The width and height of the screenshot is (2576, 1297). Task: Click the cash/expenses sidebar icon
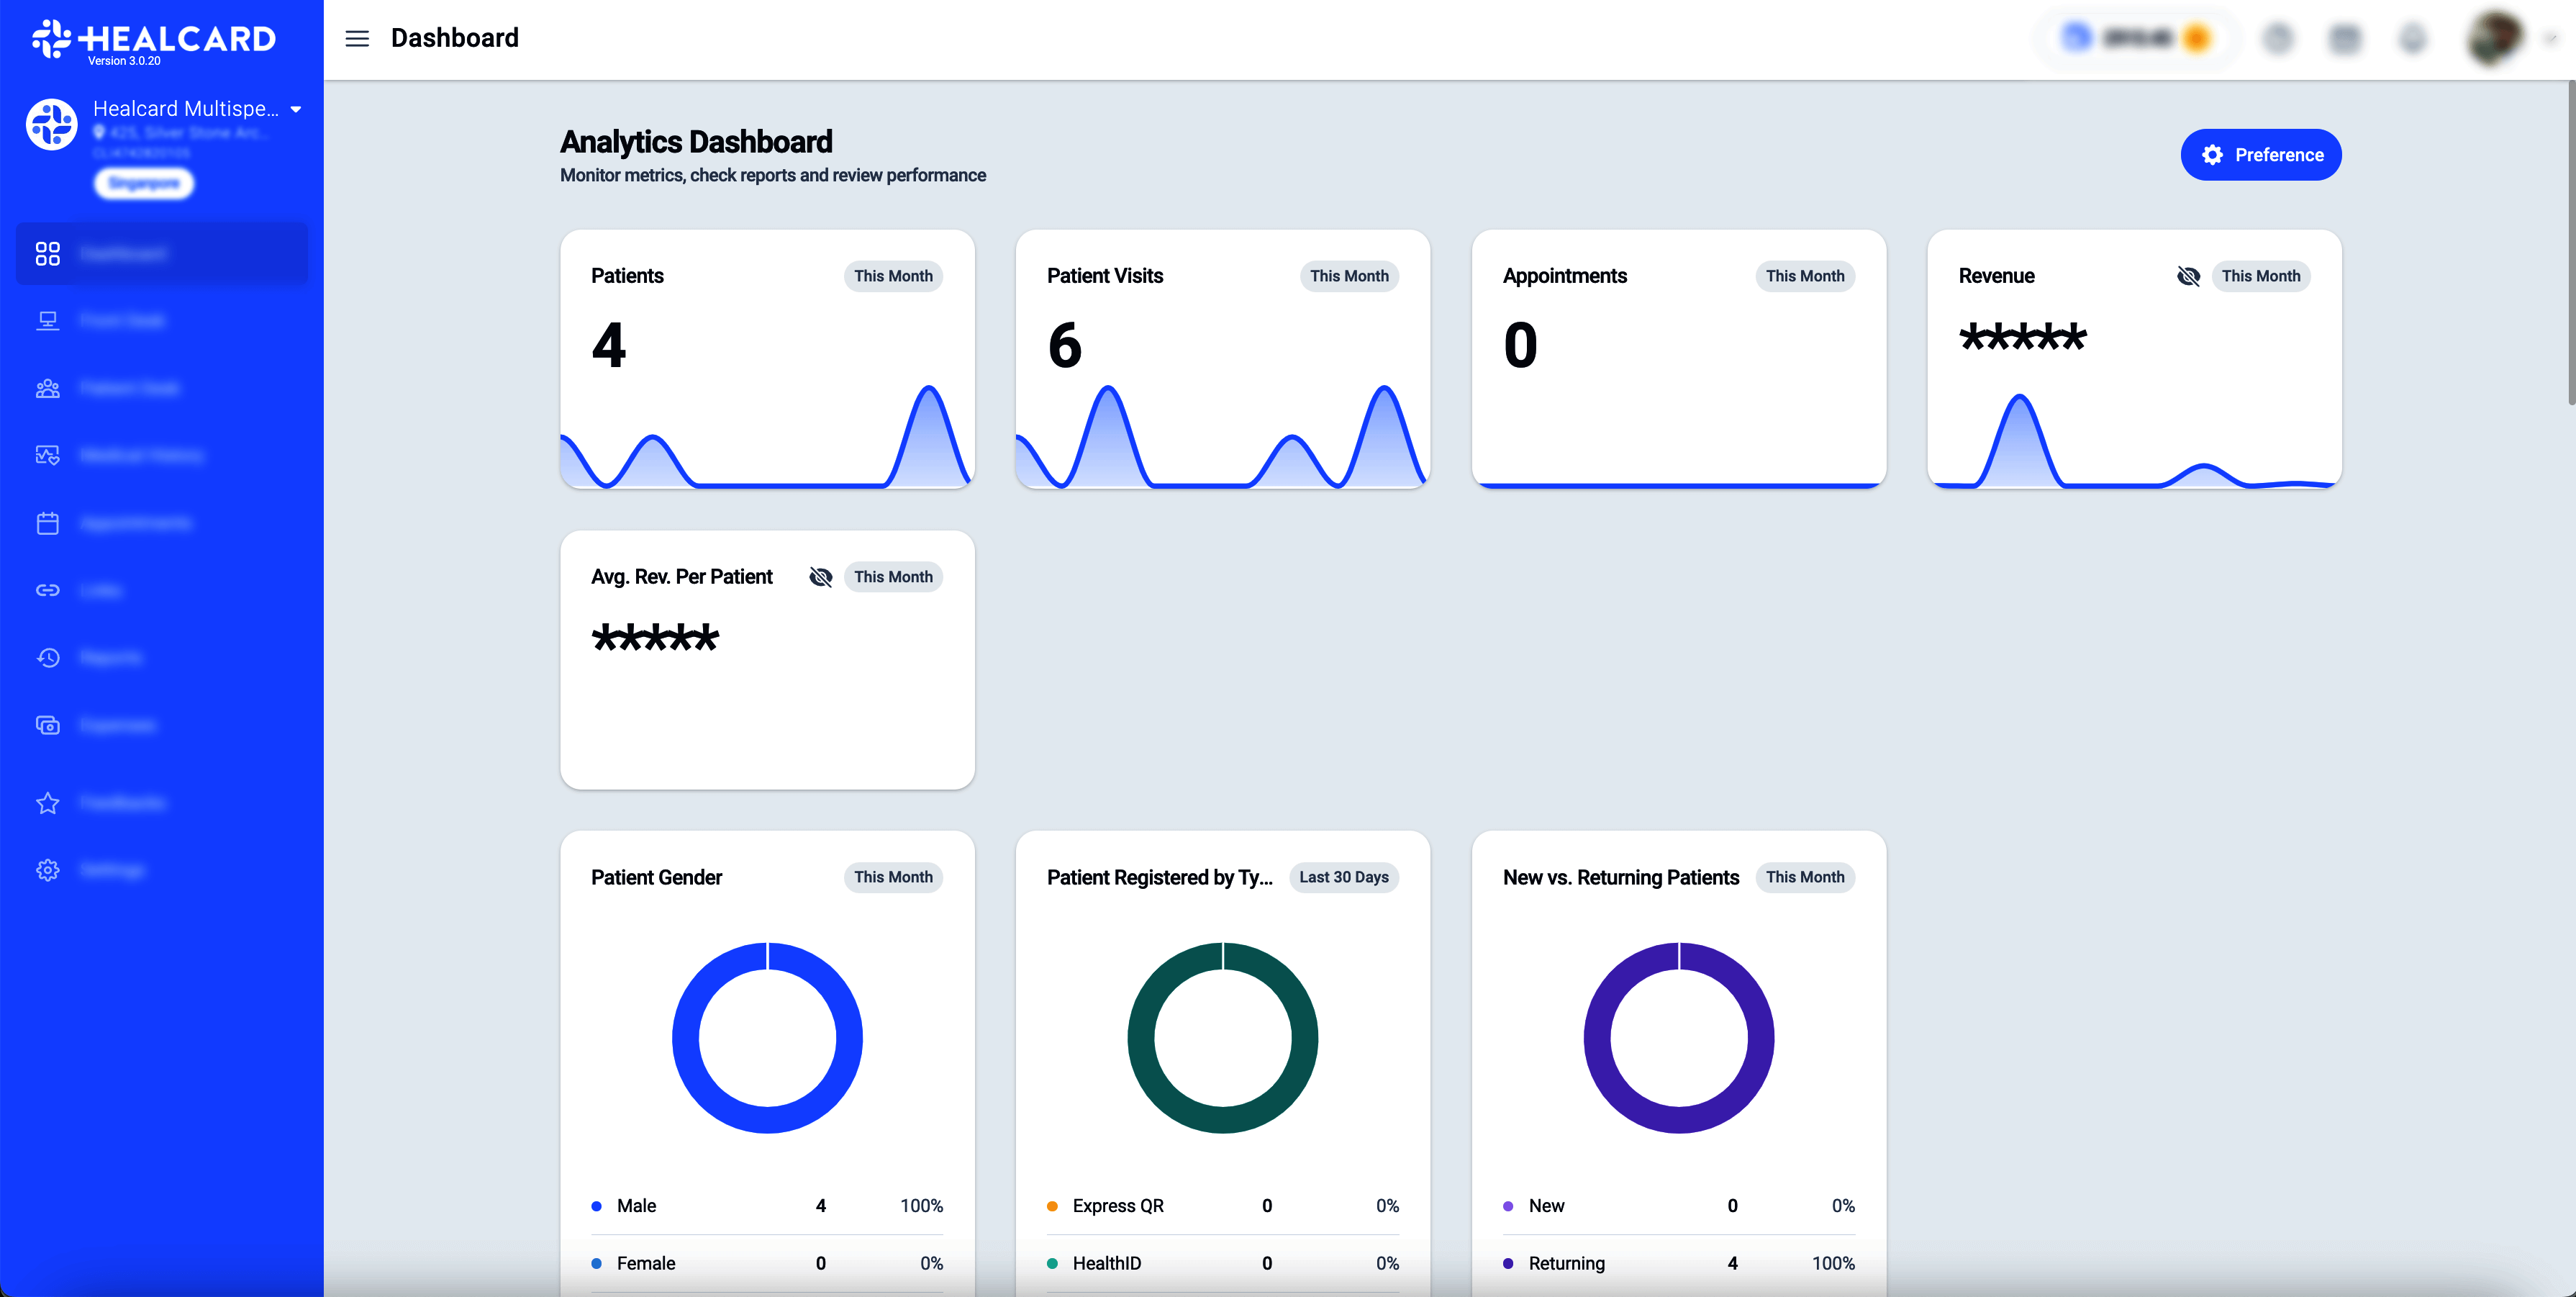point(47,725)
